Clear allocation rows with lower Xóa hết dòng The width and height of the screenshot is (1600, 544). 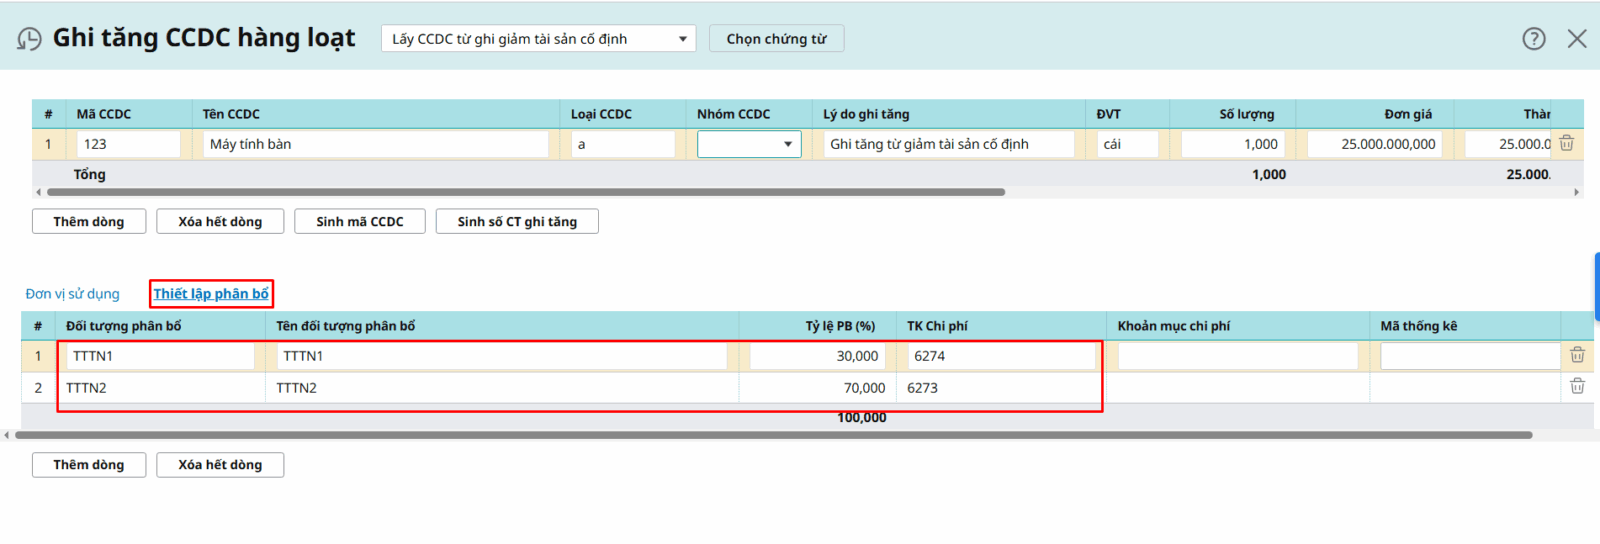[220, 465]
